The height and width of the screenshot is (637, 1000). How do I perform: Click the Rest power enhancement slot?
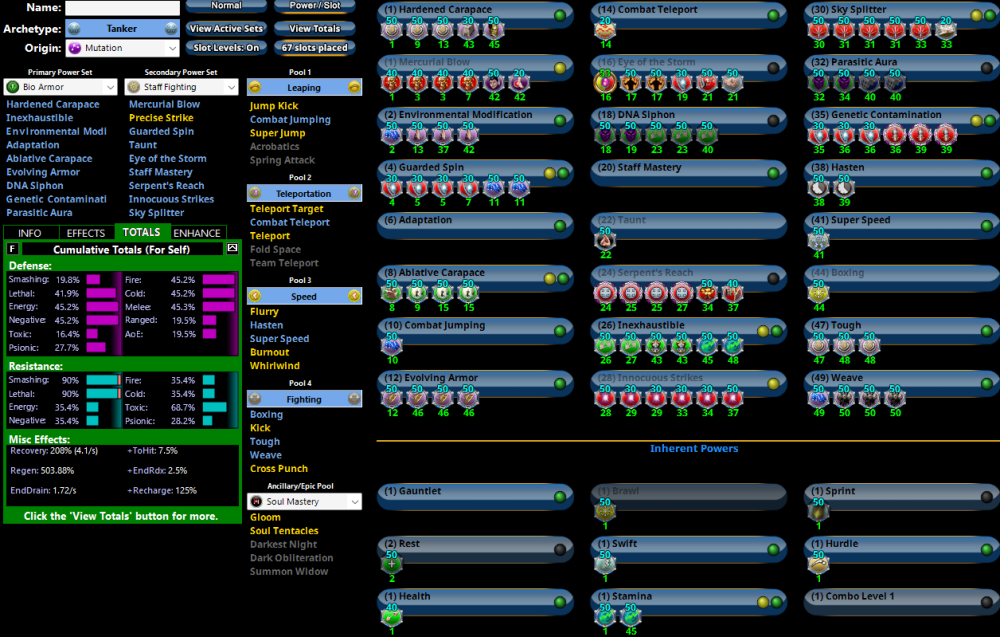point(392,564)
